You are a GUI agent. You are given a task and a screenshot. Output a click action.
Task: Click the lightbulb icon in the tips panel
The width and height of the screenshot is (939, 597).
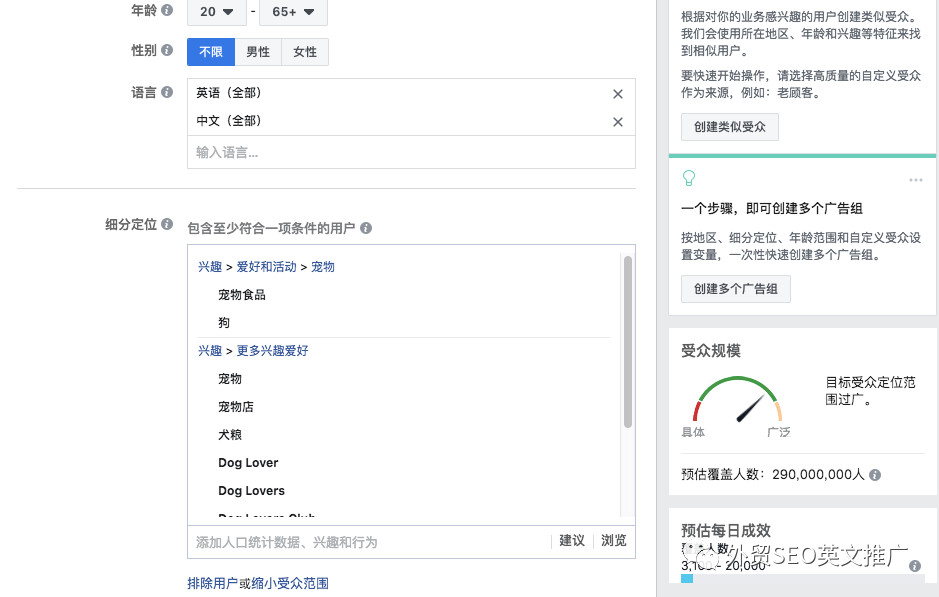point(688,178)
